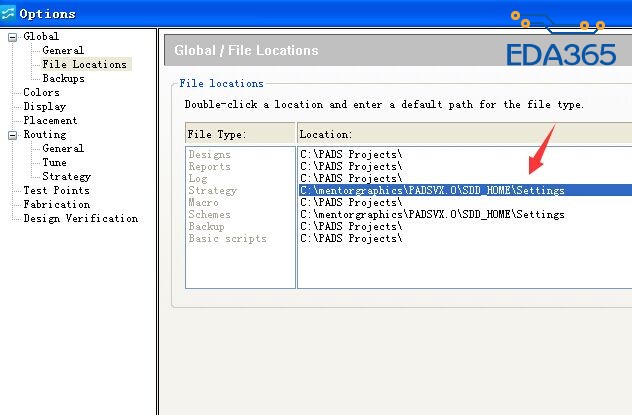Select the Designs location path row
Viewport: 632px width, 415px height.
pos(351,154)
